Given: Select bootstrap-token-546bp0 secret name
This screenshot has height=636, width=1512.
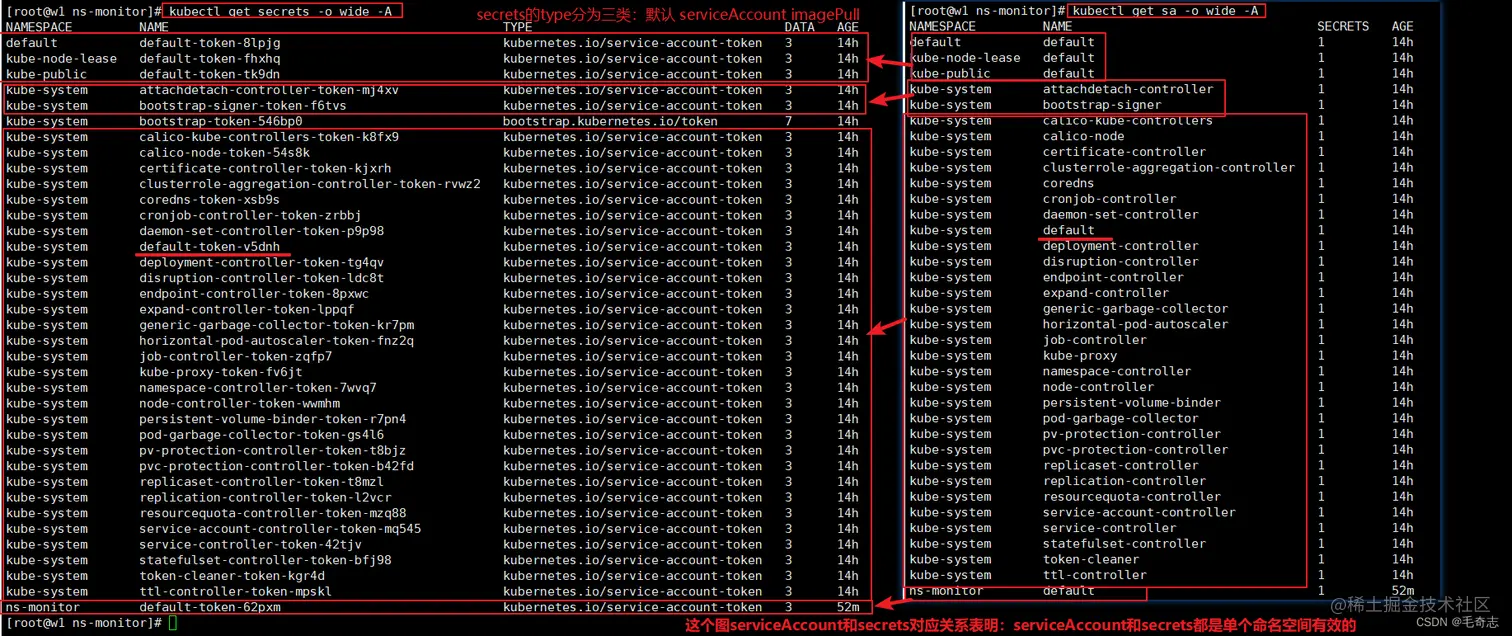Looking at the screenshot, I should (x=221, y=122).
